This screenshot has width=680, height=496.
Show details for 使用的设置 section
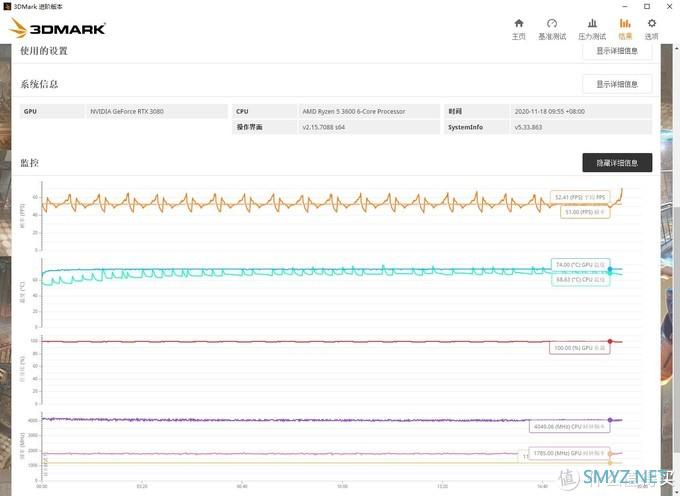pyautogui.click(x=617, y=51)
